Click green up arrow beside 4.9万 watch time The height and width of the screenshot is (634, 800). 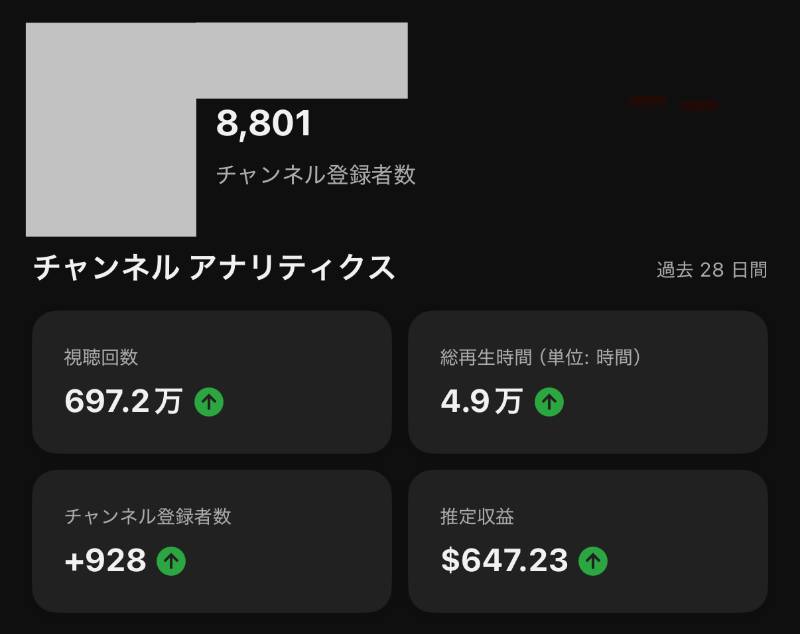[549, 402]
